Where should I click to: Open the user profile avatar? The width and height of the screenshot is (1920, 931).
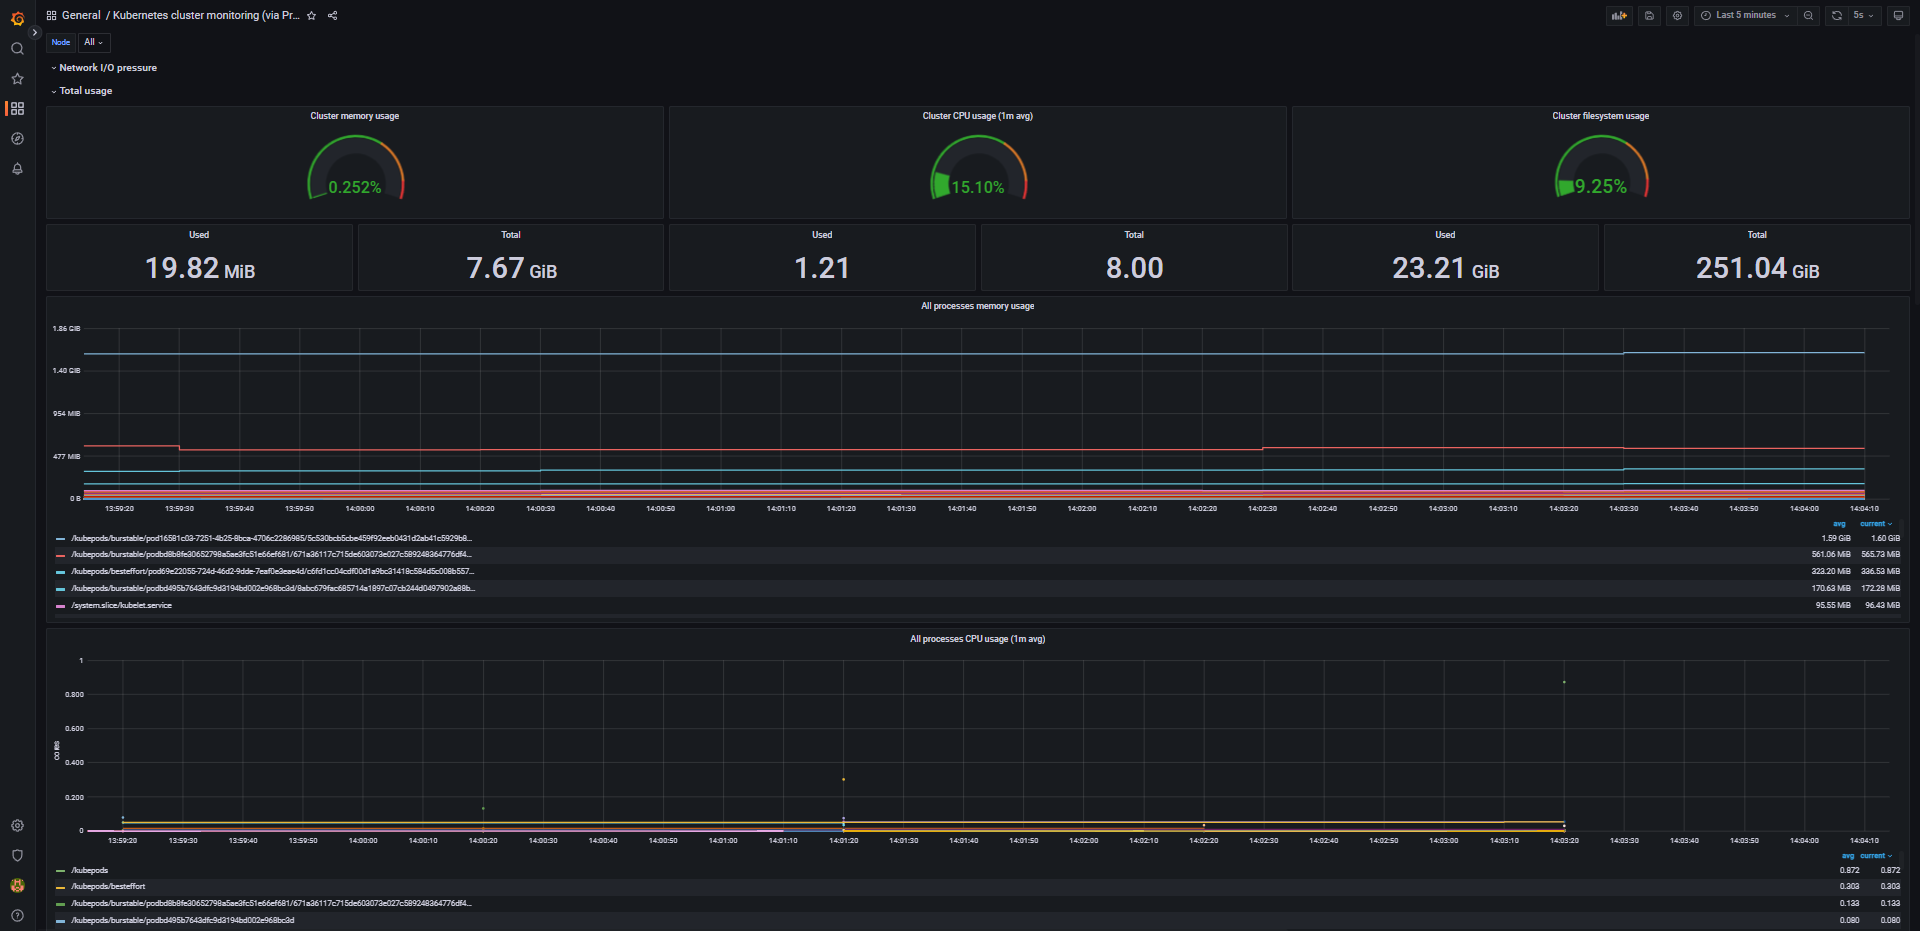(17, 886)
